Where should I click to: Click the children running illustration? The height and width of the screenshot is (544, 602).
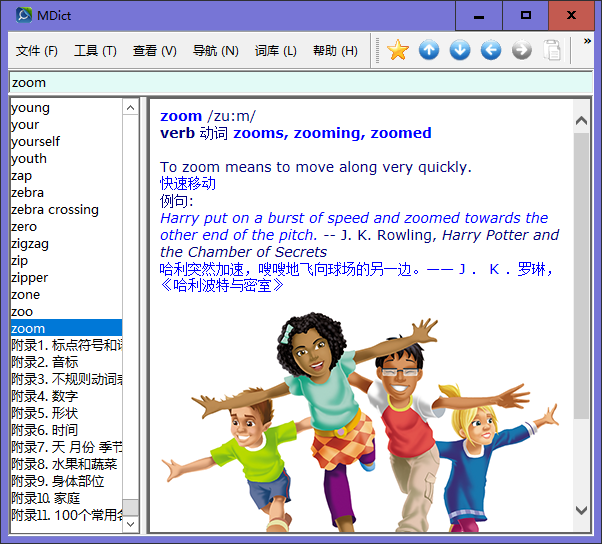[360, 420]
